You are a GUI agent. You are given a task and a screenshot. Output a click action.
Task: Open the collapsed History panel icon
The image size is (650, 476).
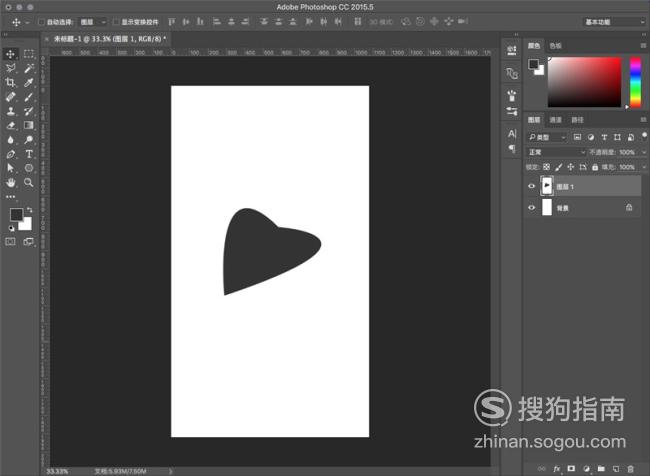[x=512, y=50]
